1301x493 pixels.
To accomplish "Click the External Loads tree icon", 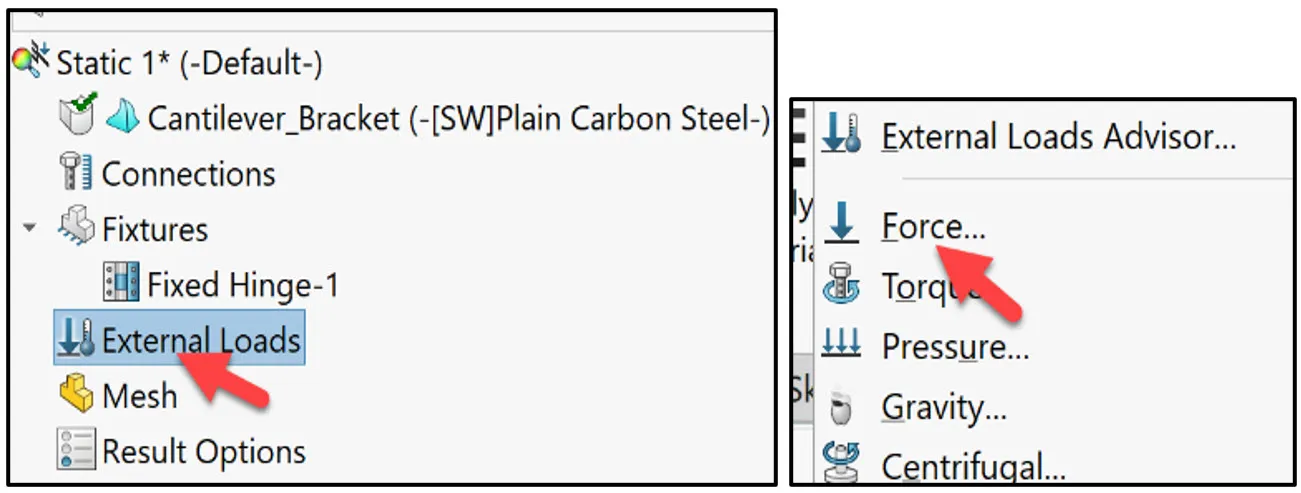I will pos(76,340).
